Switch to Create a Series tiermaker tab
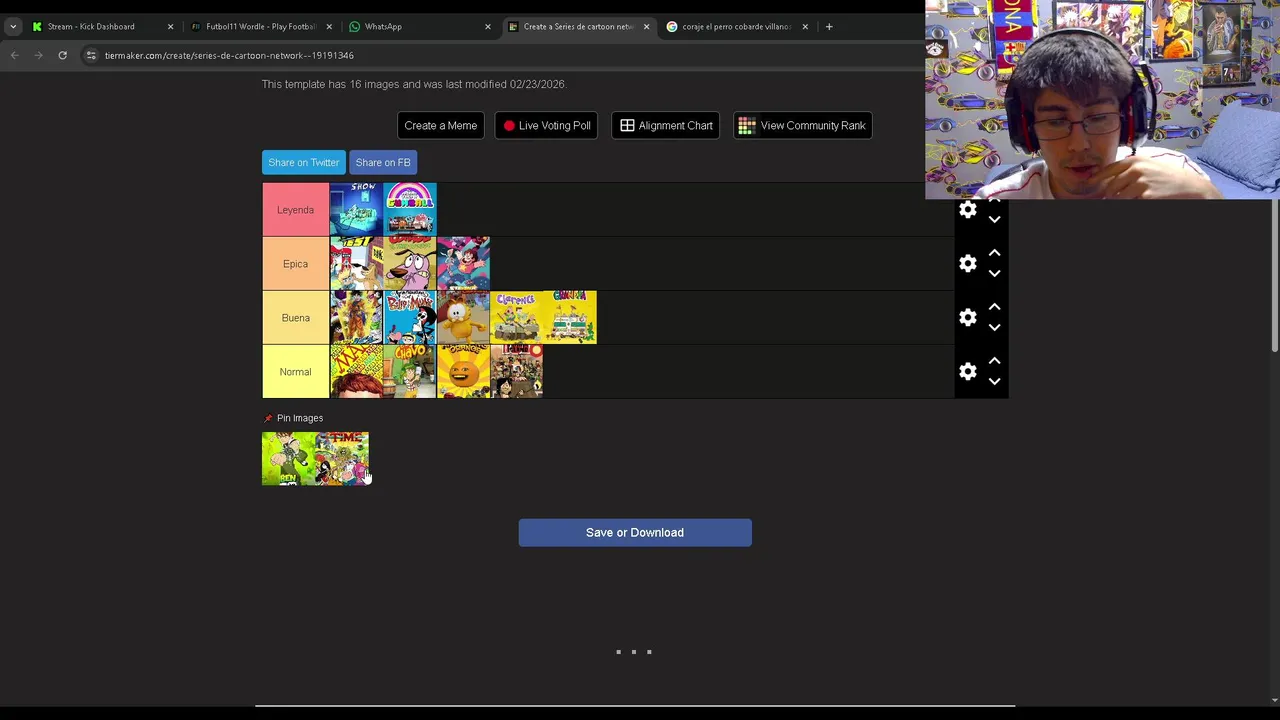Screen dimensions: 1280x720 [x=580, y=27]
